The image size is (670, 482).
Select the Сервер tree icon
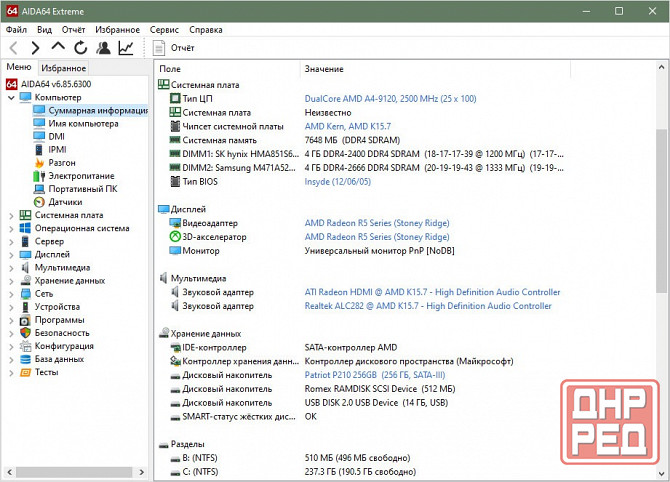pyautogui.click(x=26, y=241)
